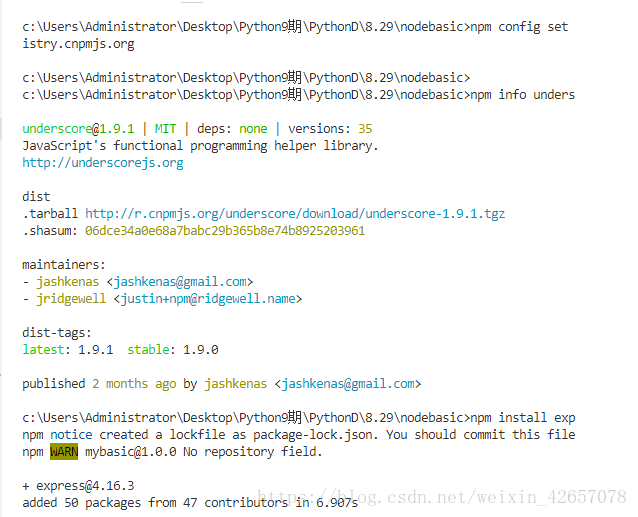Click the jashkenas maintainer name

click(x=68, y=281)
